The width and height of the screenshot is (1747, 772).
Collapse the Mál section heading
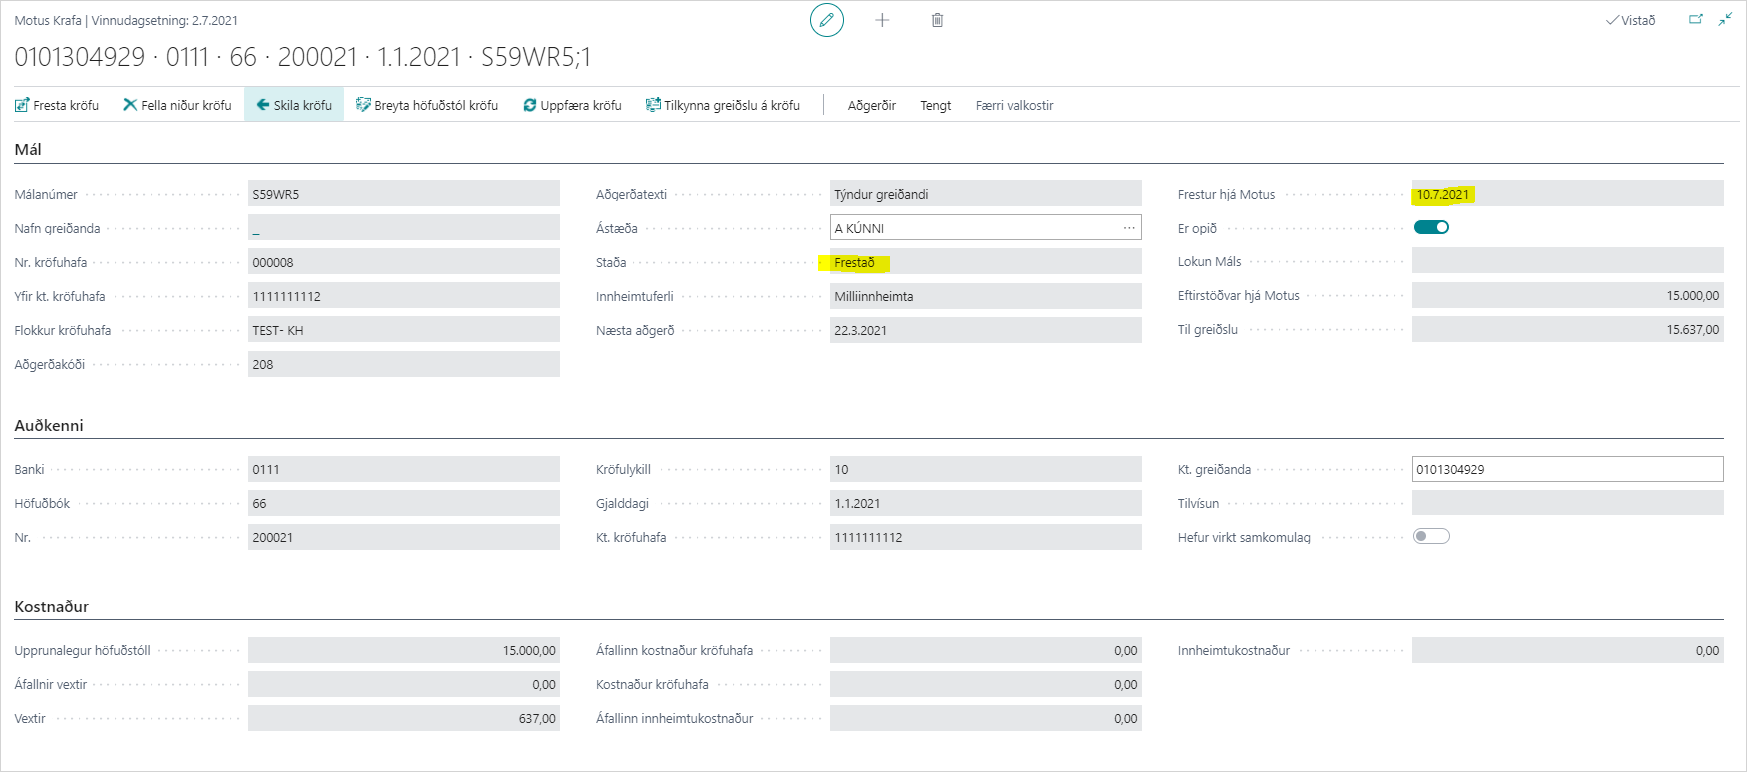point(28,150)
